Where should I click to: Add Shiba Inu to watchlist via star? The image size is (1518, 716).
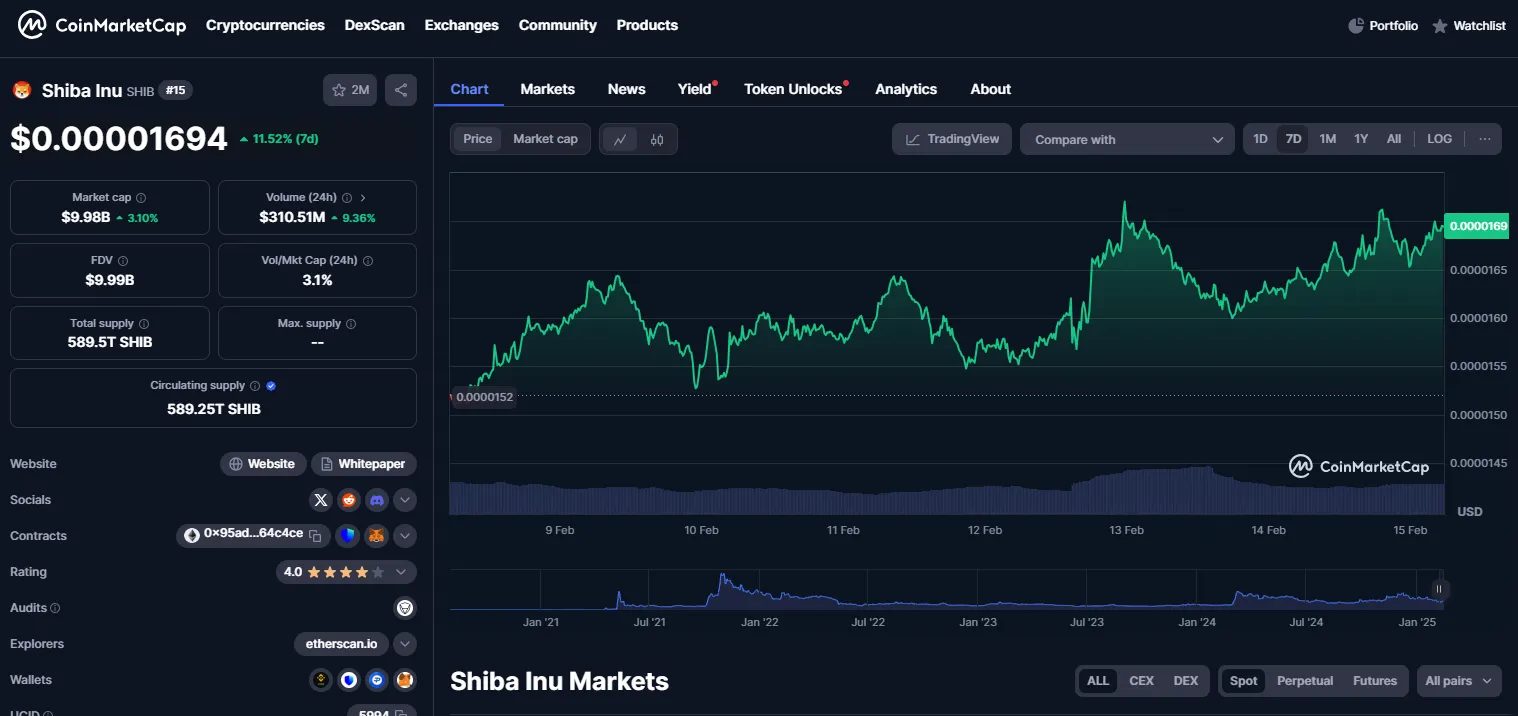[338, 89]
